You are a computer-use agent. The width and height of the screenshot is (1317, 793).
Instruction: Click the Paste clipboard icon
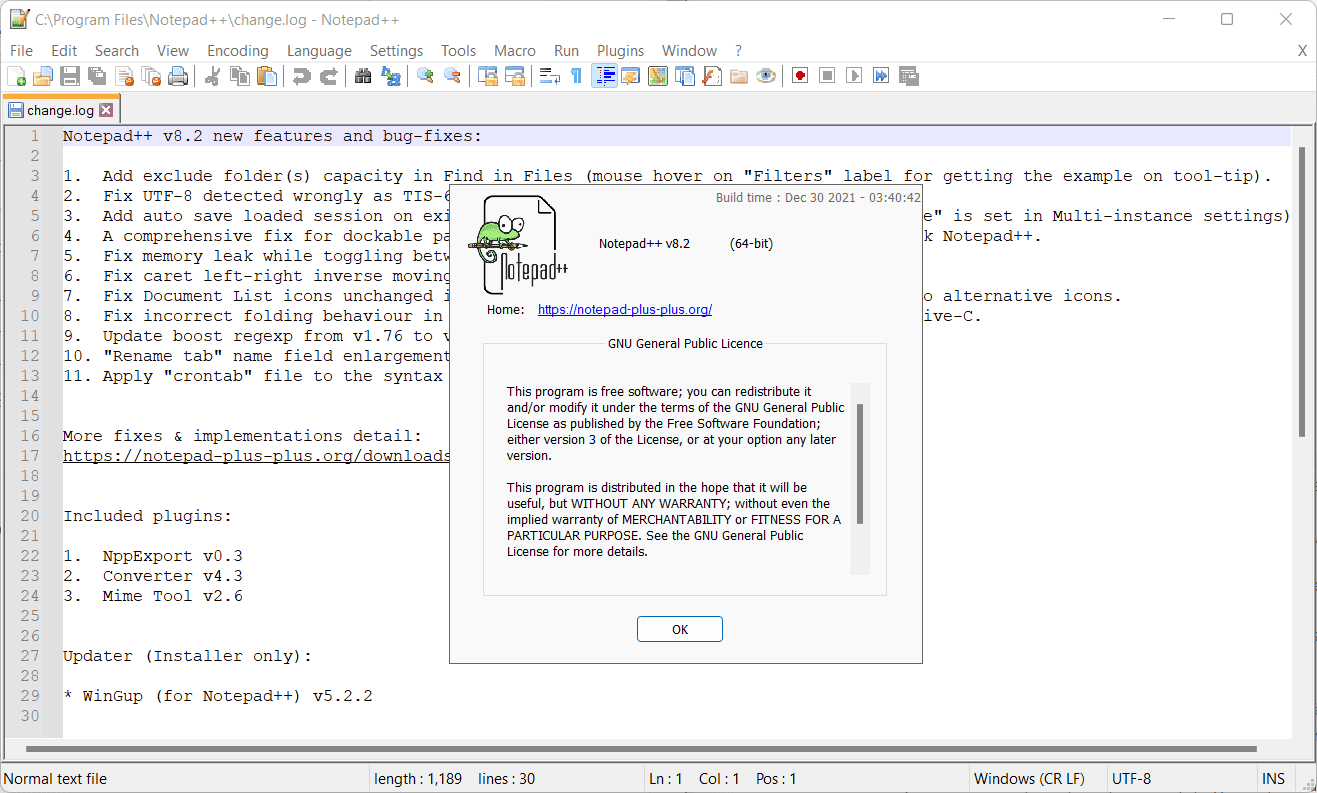[267, 76]
